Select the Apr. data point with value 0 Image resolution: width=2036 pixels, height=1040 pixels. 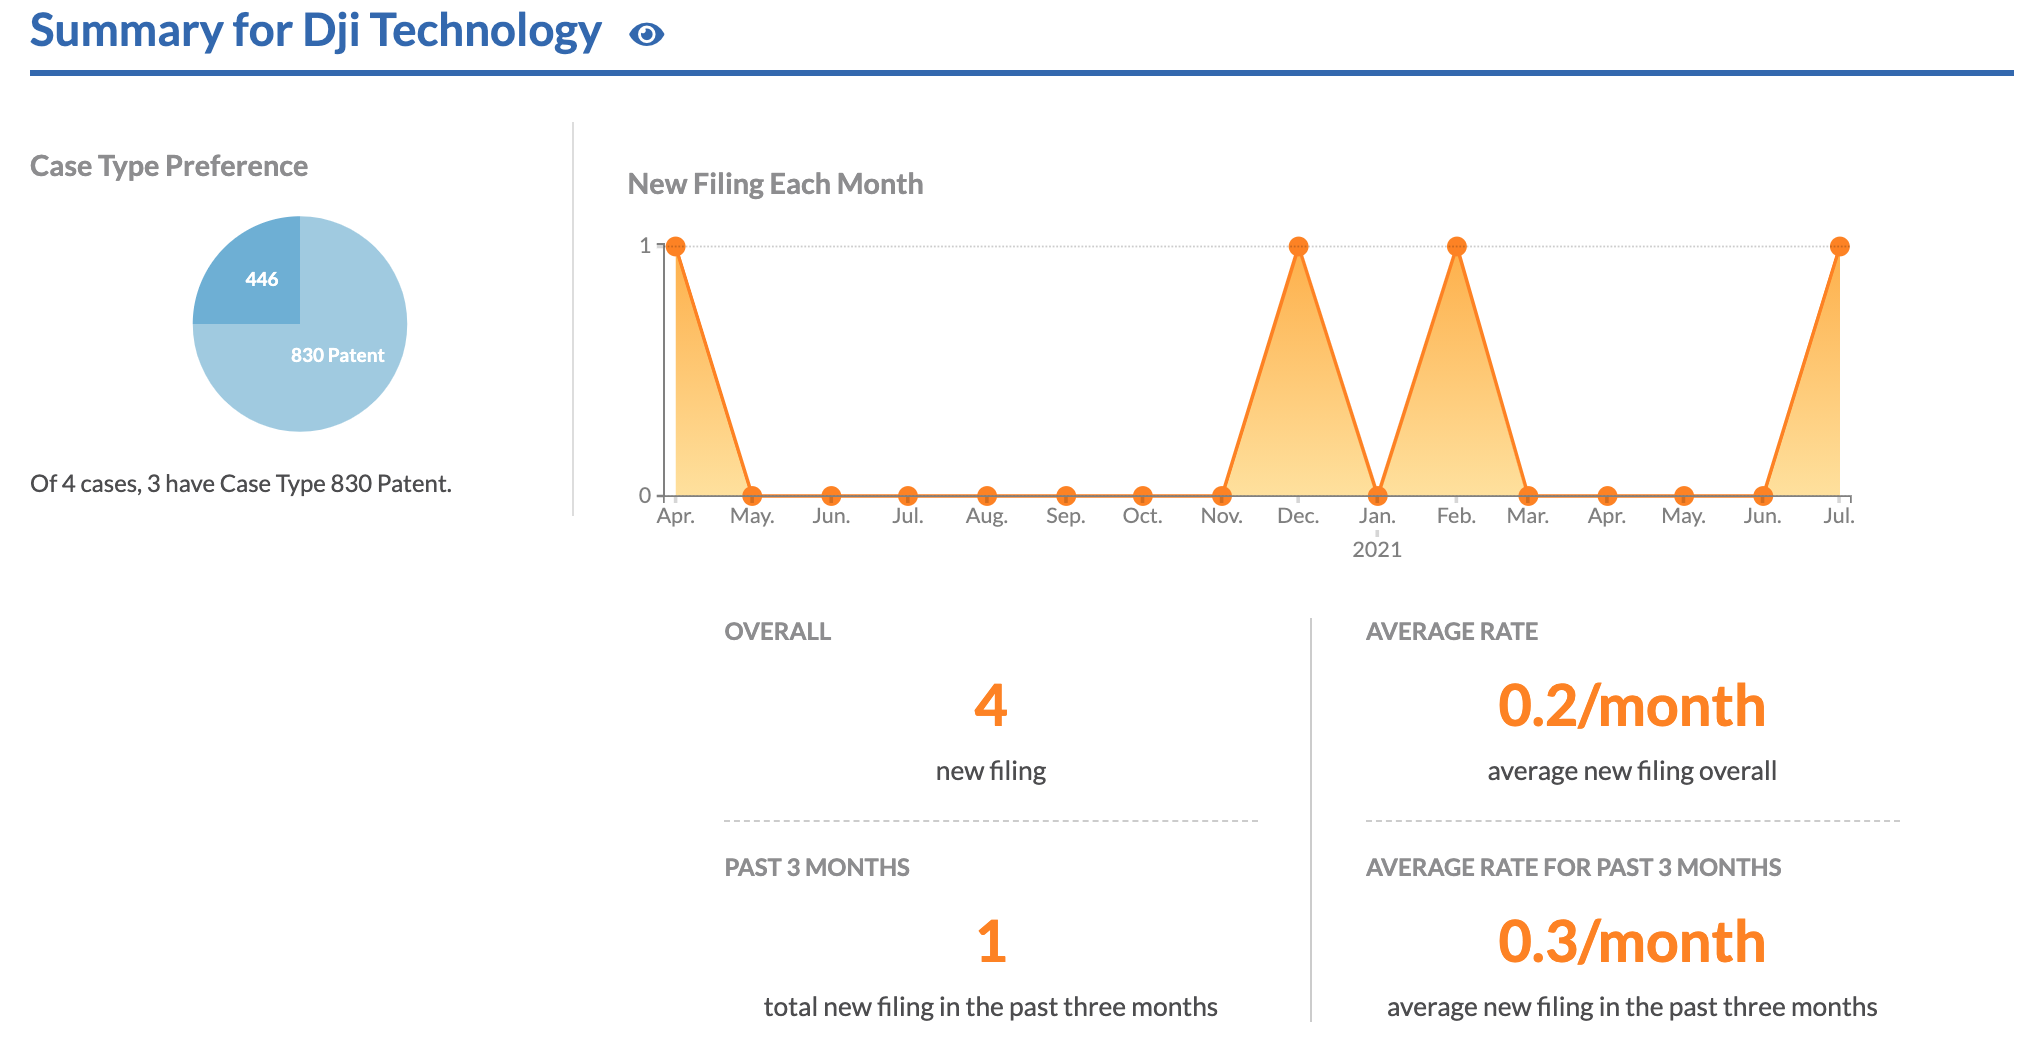pyautogui.click(x=1607, y=495)
